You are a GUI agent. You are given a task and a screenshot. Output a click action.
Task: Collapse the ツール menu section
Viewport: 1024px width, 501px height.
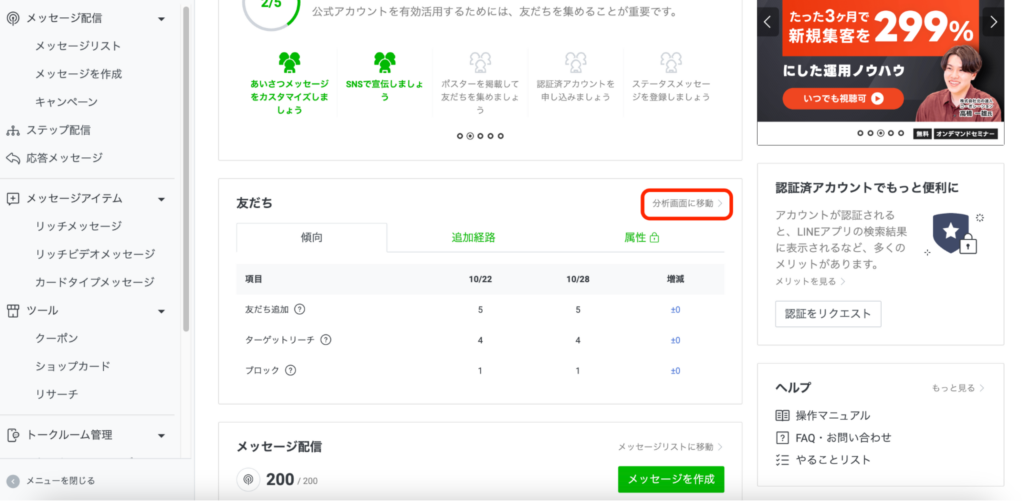coord(161,312)
